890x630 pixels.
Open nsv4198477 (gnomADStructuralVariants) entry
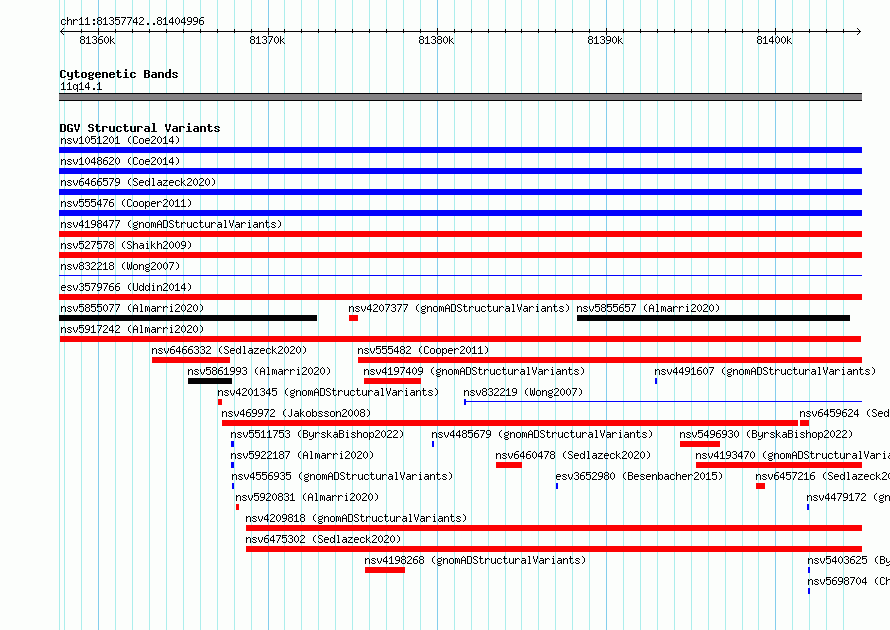click(171, 224)
